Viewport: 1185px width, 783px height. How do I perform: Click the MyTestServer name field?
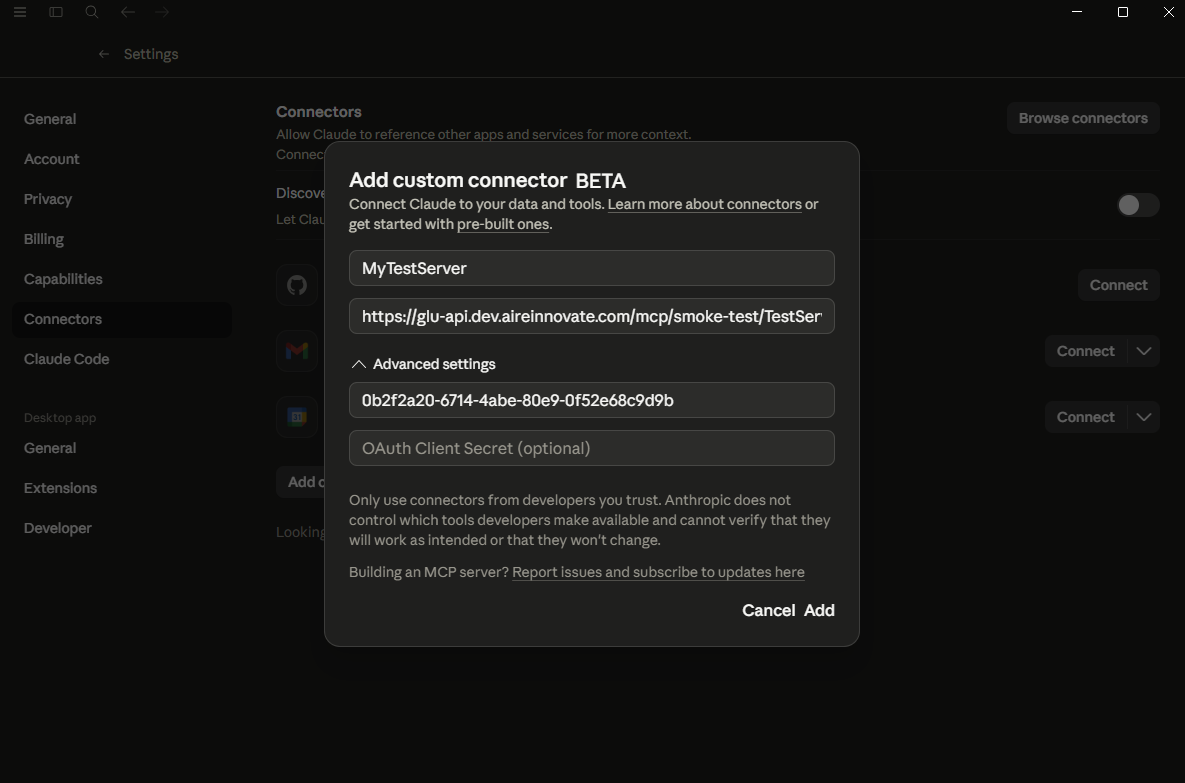[x=592, y=268]
